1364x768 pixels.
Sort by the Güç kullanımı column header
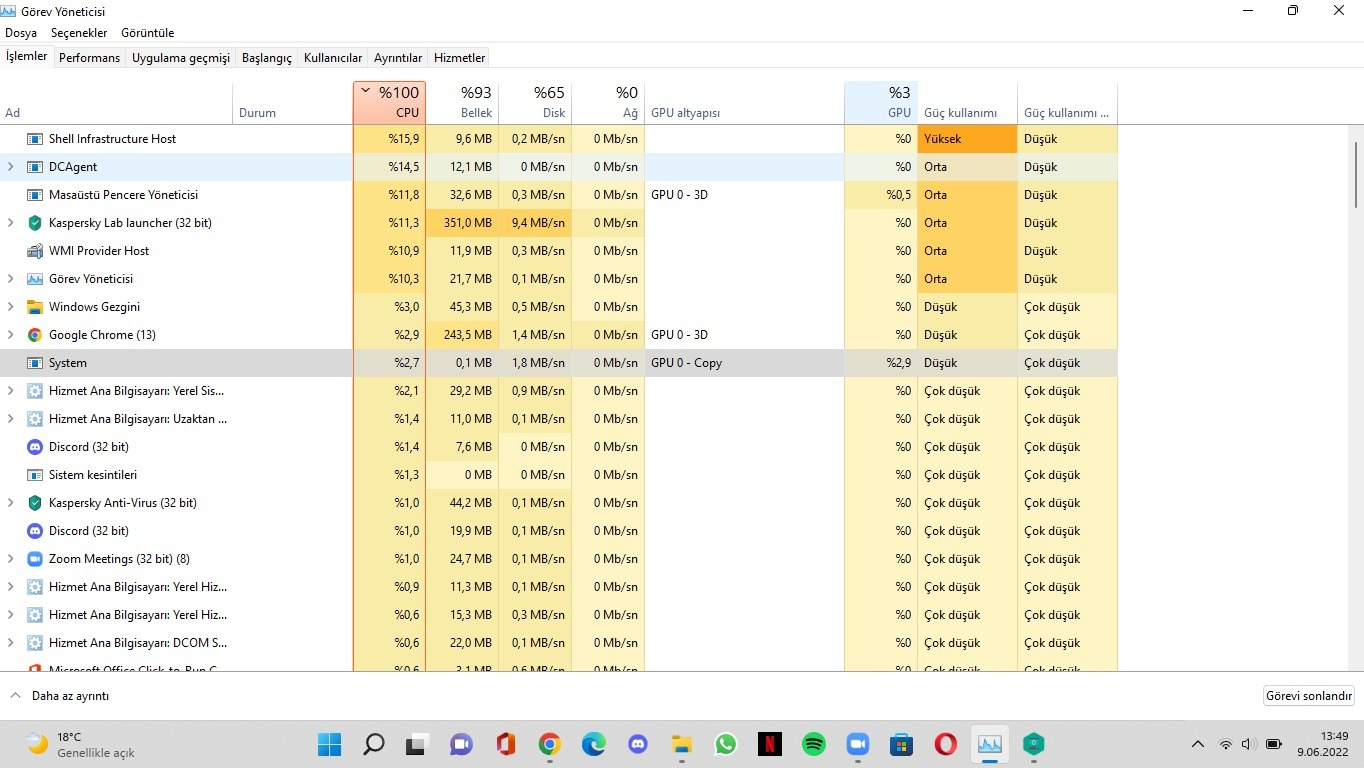[967, 103]
